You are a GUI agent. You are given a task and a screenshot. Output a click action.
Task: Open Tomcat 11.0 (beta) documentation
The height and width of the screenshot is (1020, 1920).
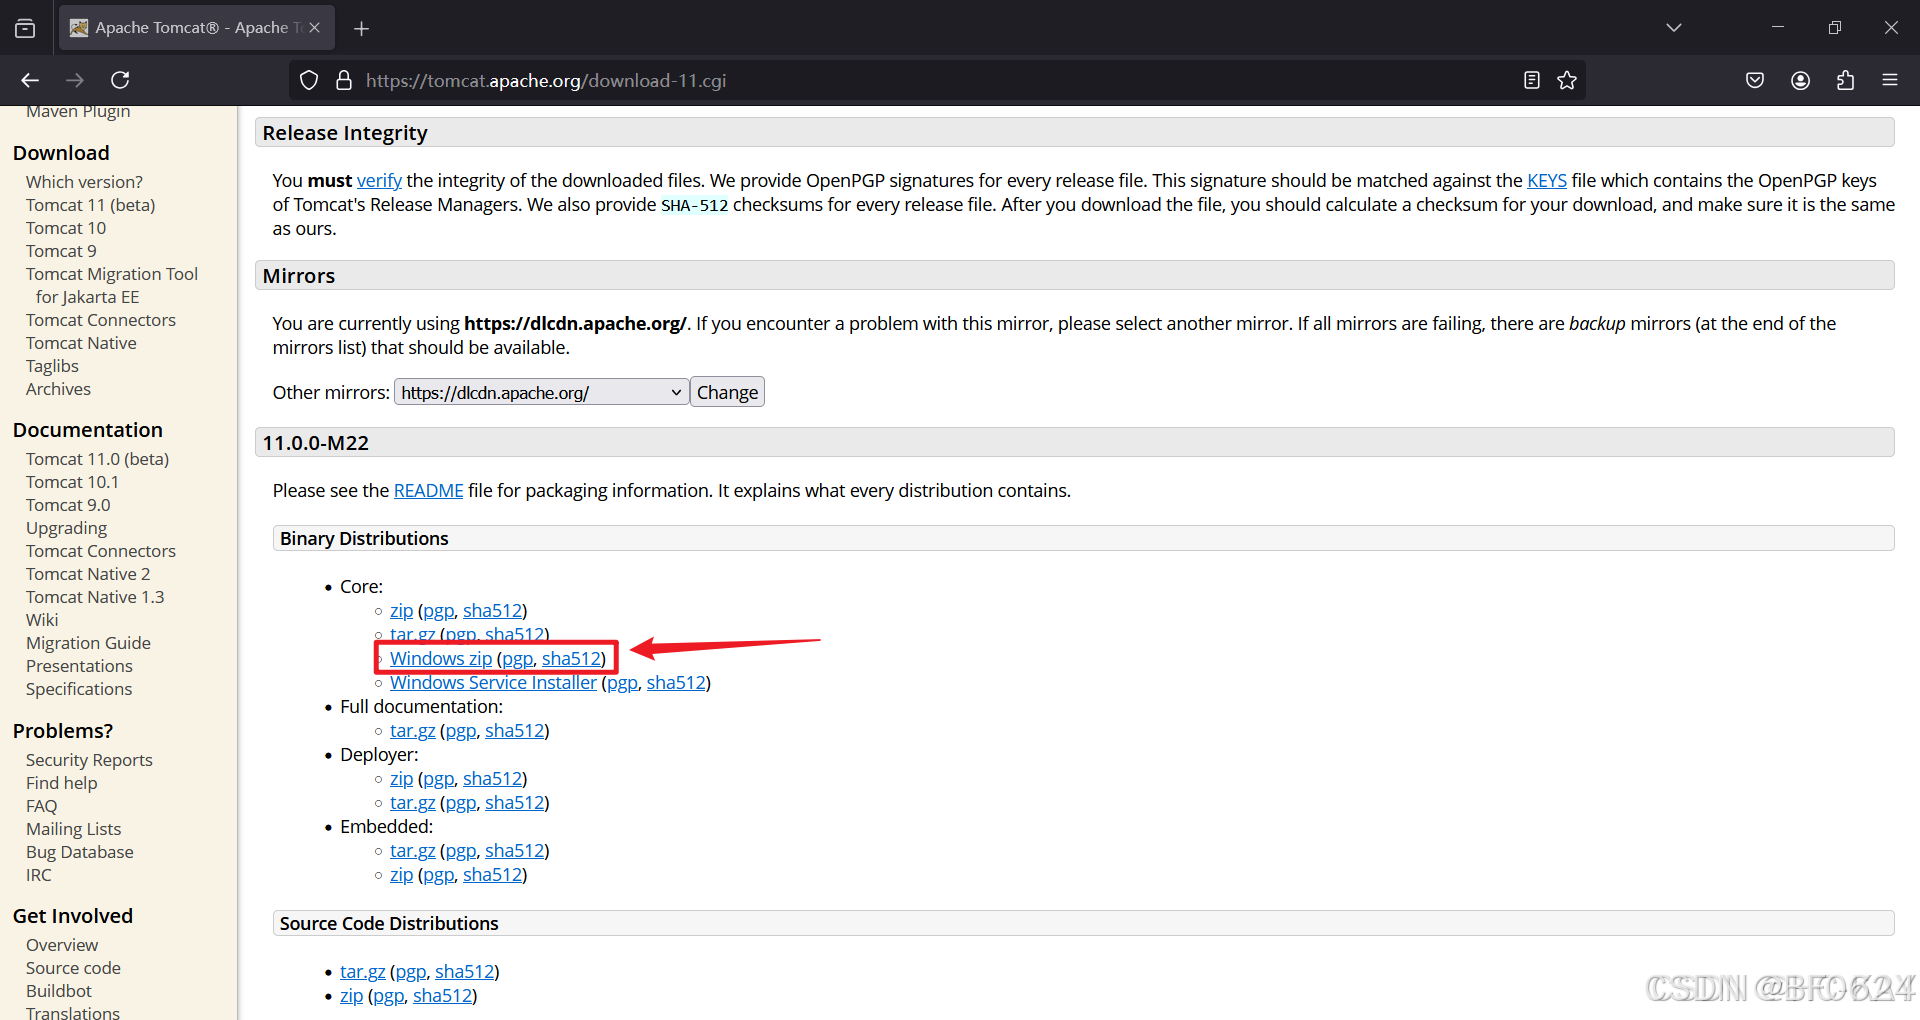pyautogui.click(x=97, y=459)
